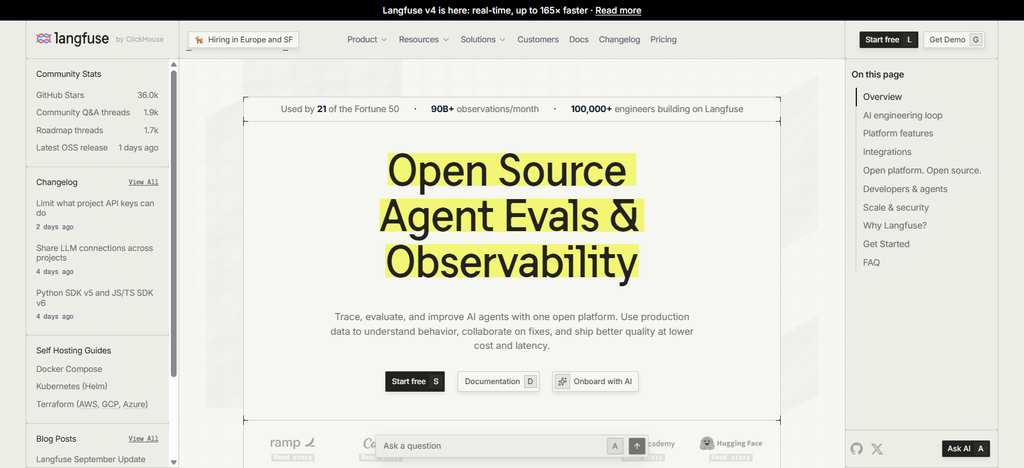Open 'Share LLM connections across projects'

point(95,253)
